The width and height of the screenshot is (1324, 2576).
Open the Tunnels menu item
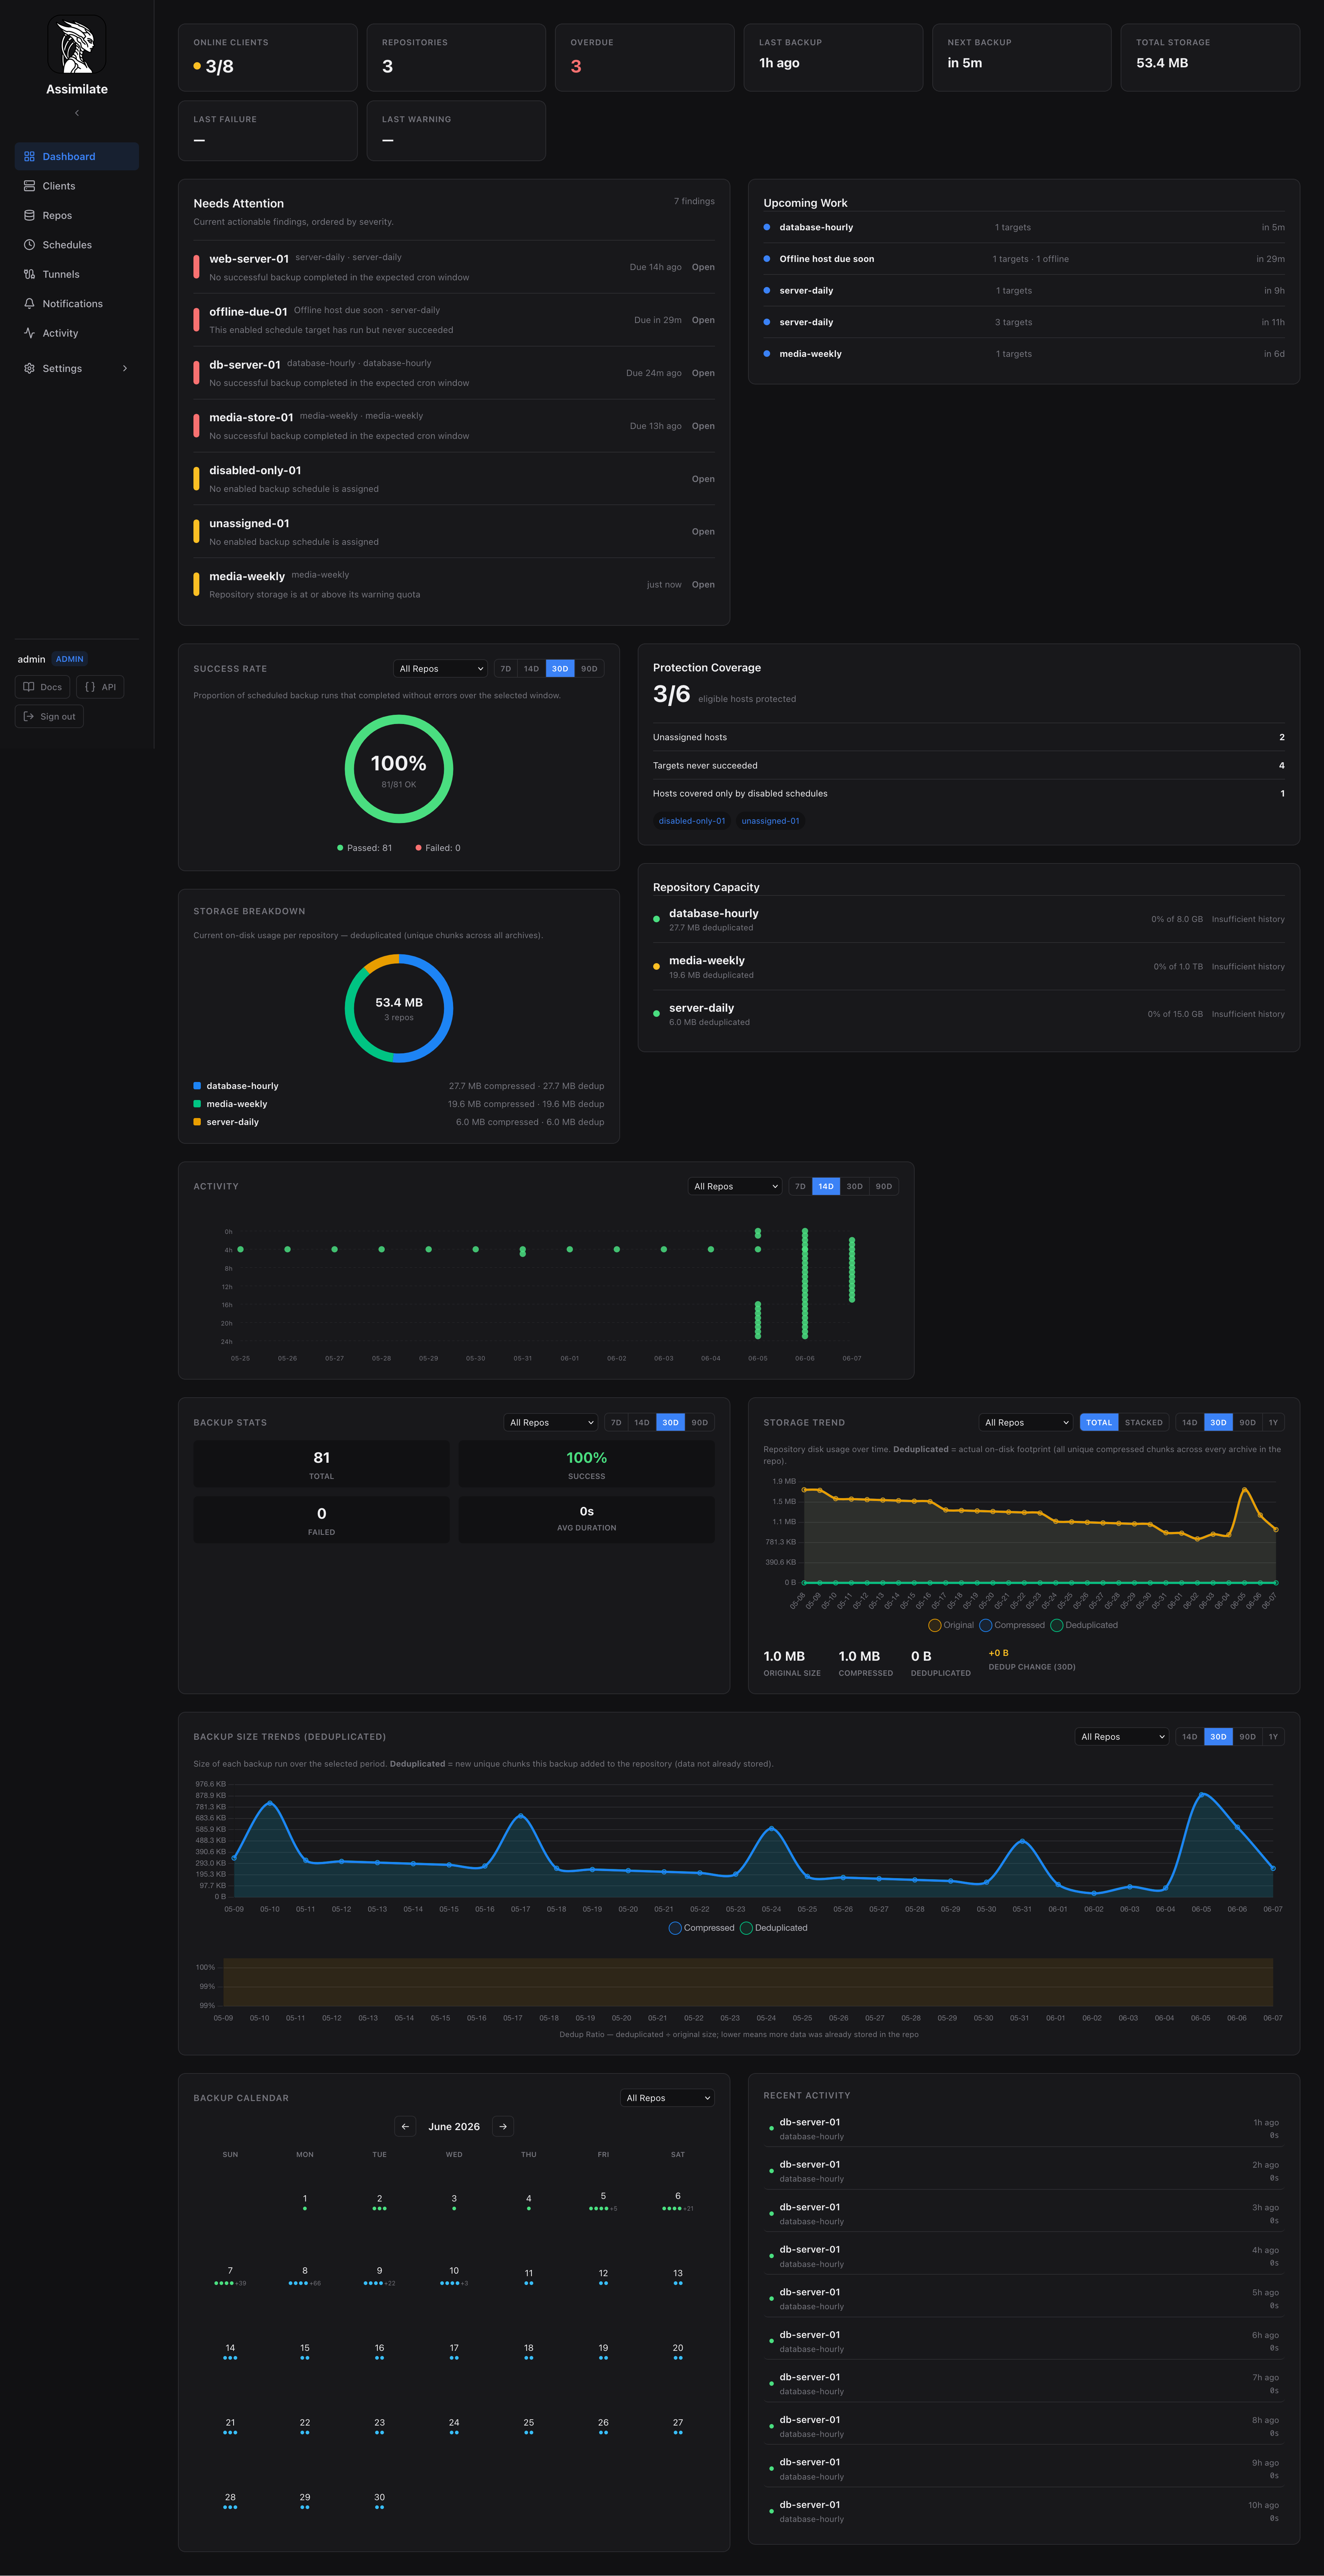pos(77,274)
